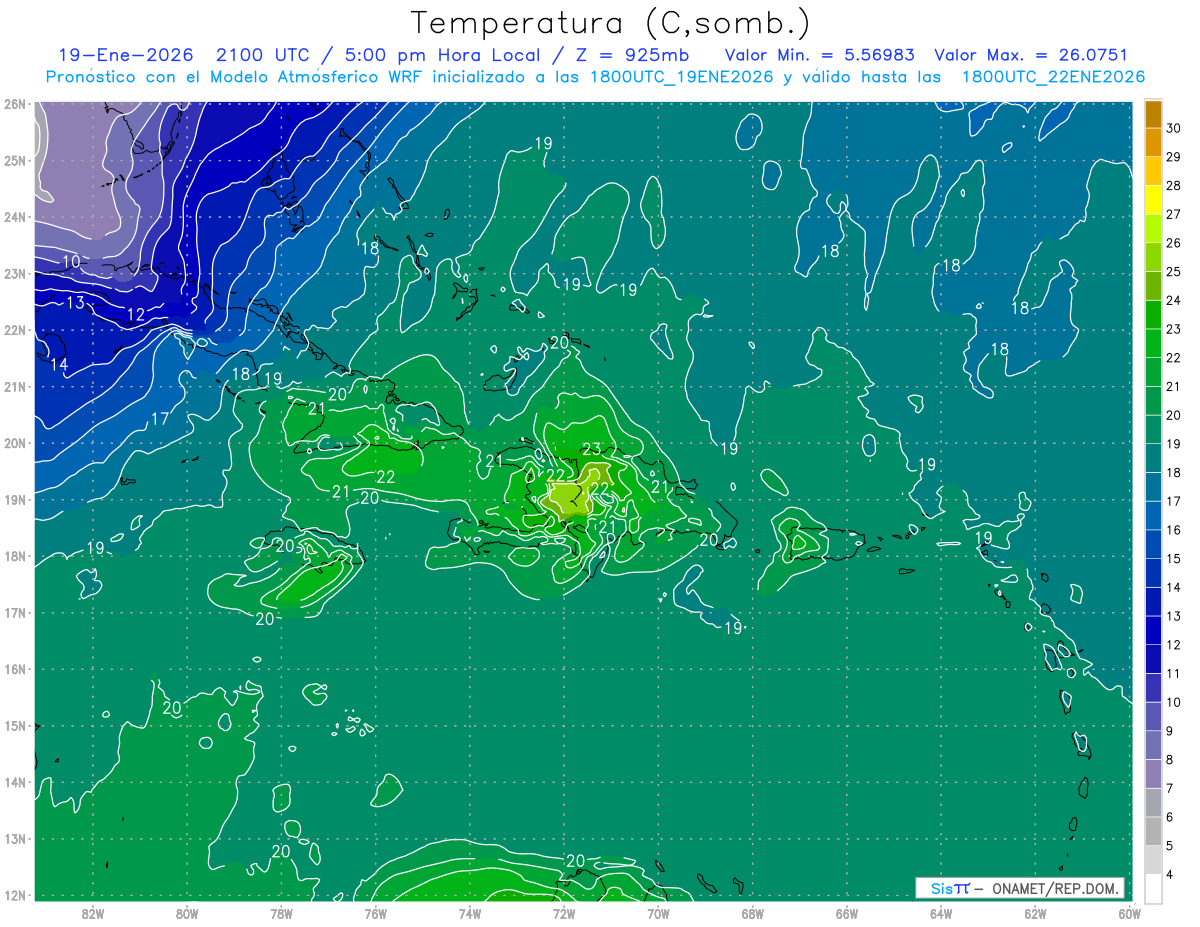Click the '13' contour label on the map
Viewport: 1200px width, 927px height.
(x=76, y=303)
